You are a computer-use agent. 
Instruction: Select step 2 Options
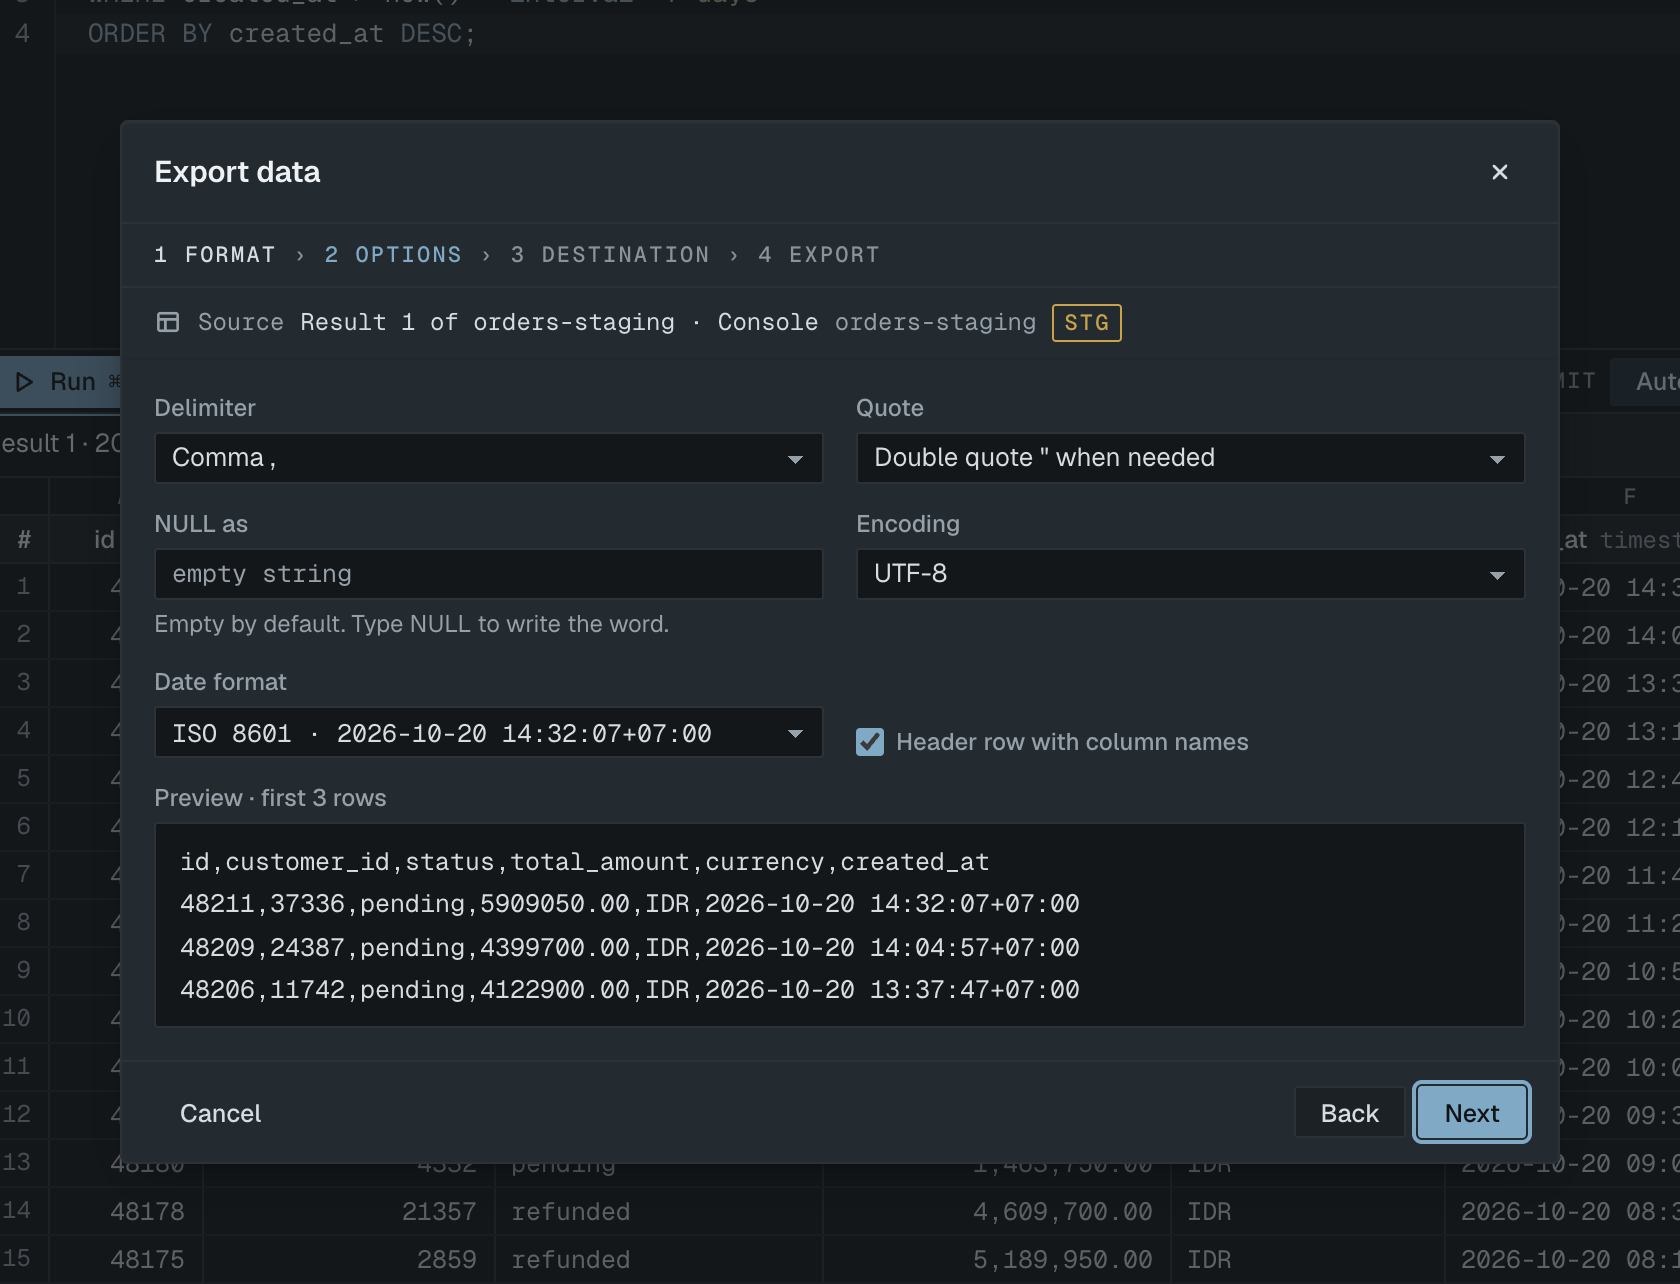[x=393, y=255]
